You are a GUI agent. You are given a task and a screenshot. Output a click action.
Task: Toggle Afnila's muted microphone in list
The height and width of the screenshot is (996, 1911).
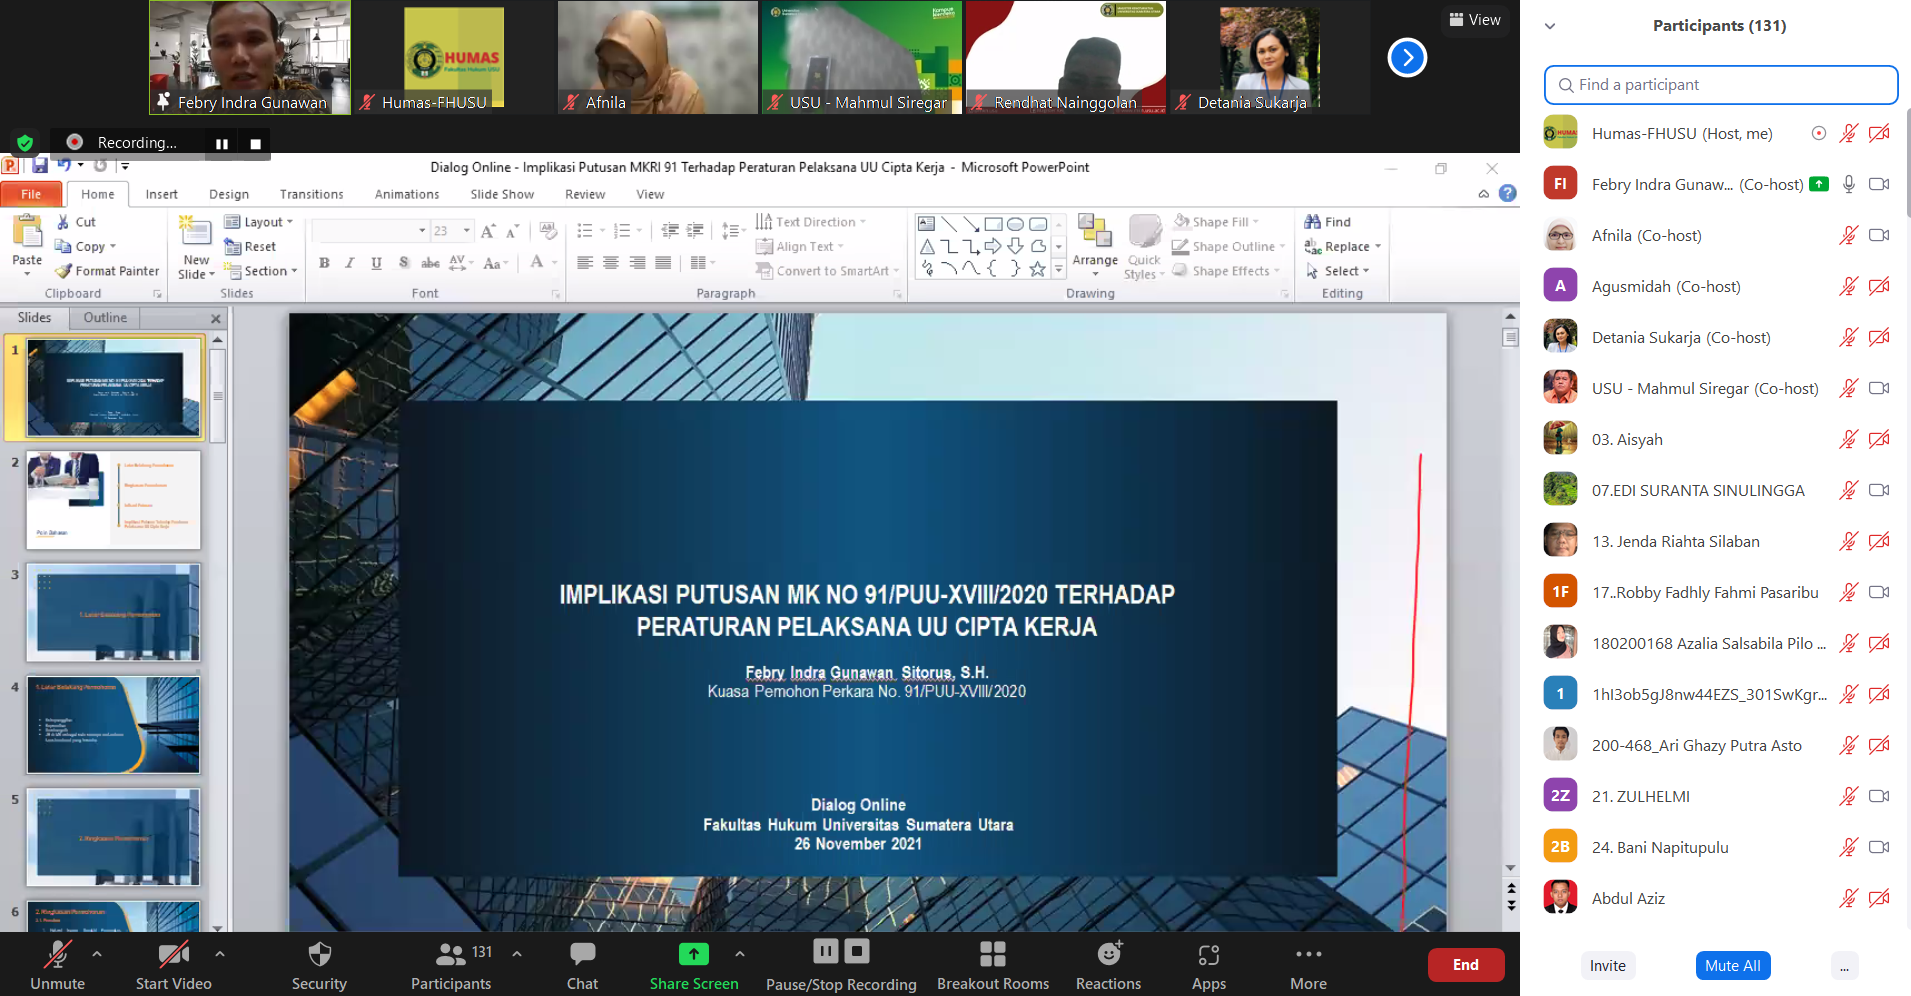click(x=1849, y=235)
